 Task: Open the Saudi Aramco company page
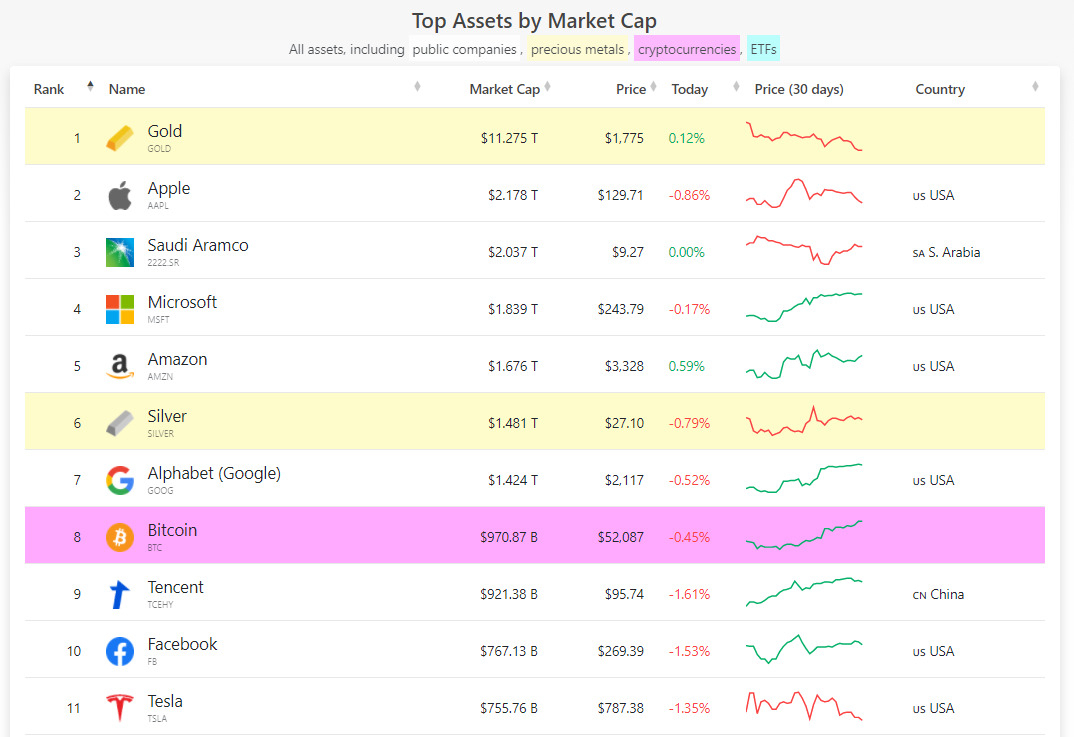tap(198, 245)
